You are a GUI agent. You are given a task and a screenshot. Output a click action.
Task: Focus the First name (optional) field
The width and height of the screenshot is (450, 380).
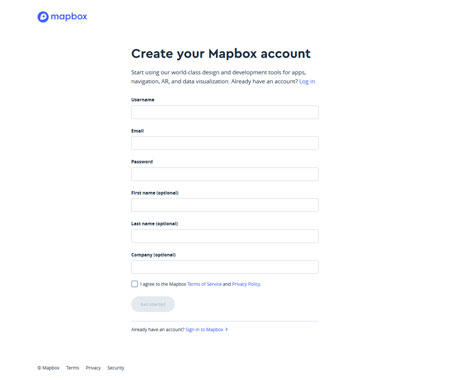point(225,205)
